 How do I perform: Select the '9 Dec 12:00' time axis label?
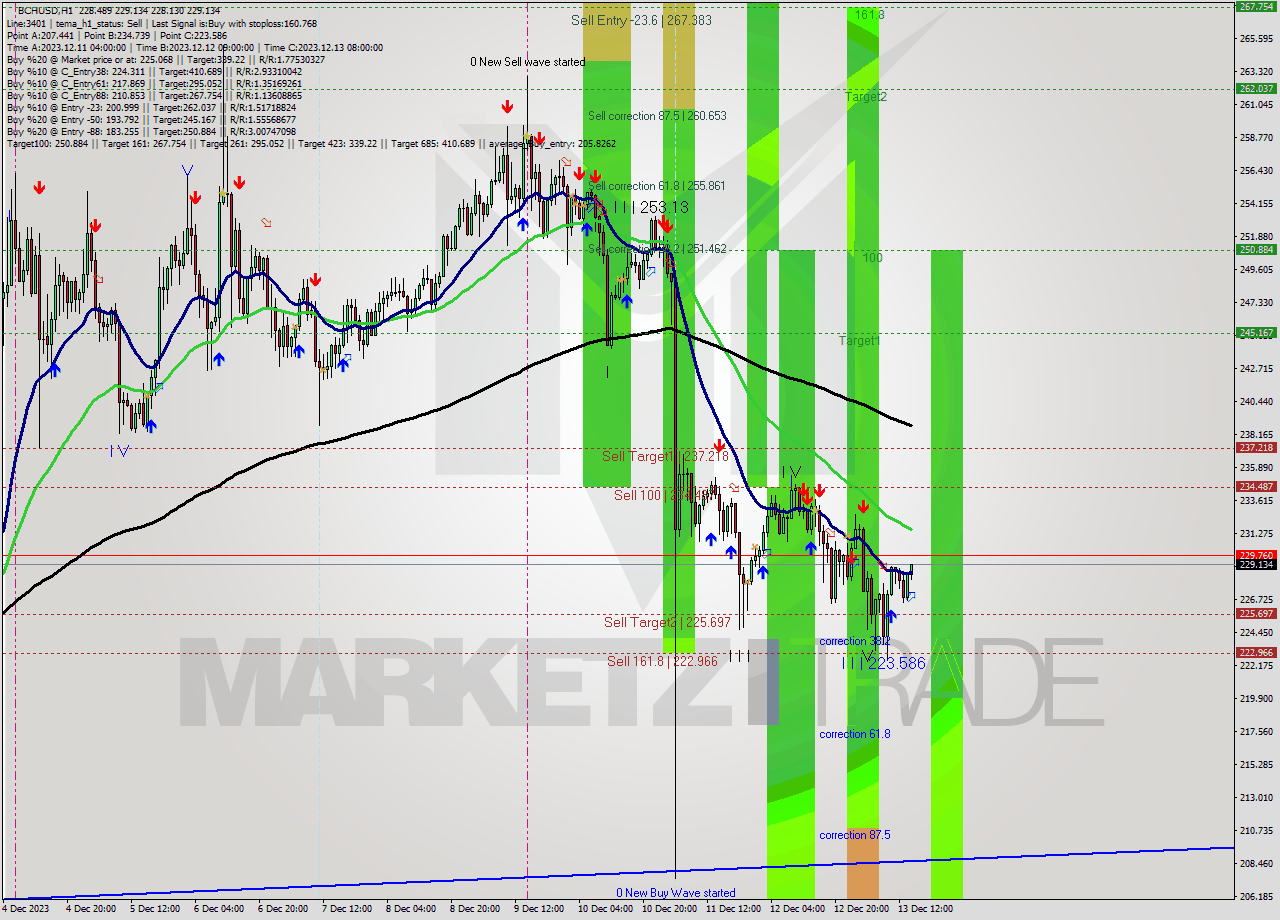click(538, 910)
